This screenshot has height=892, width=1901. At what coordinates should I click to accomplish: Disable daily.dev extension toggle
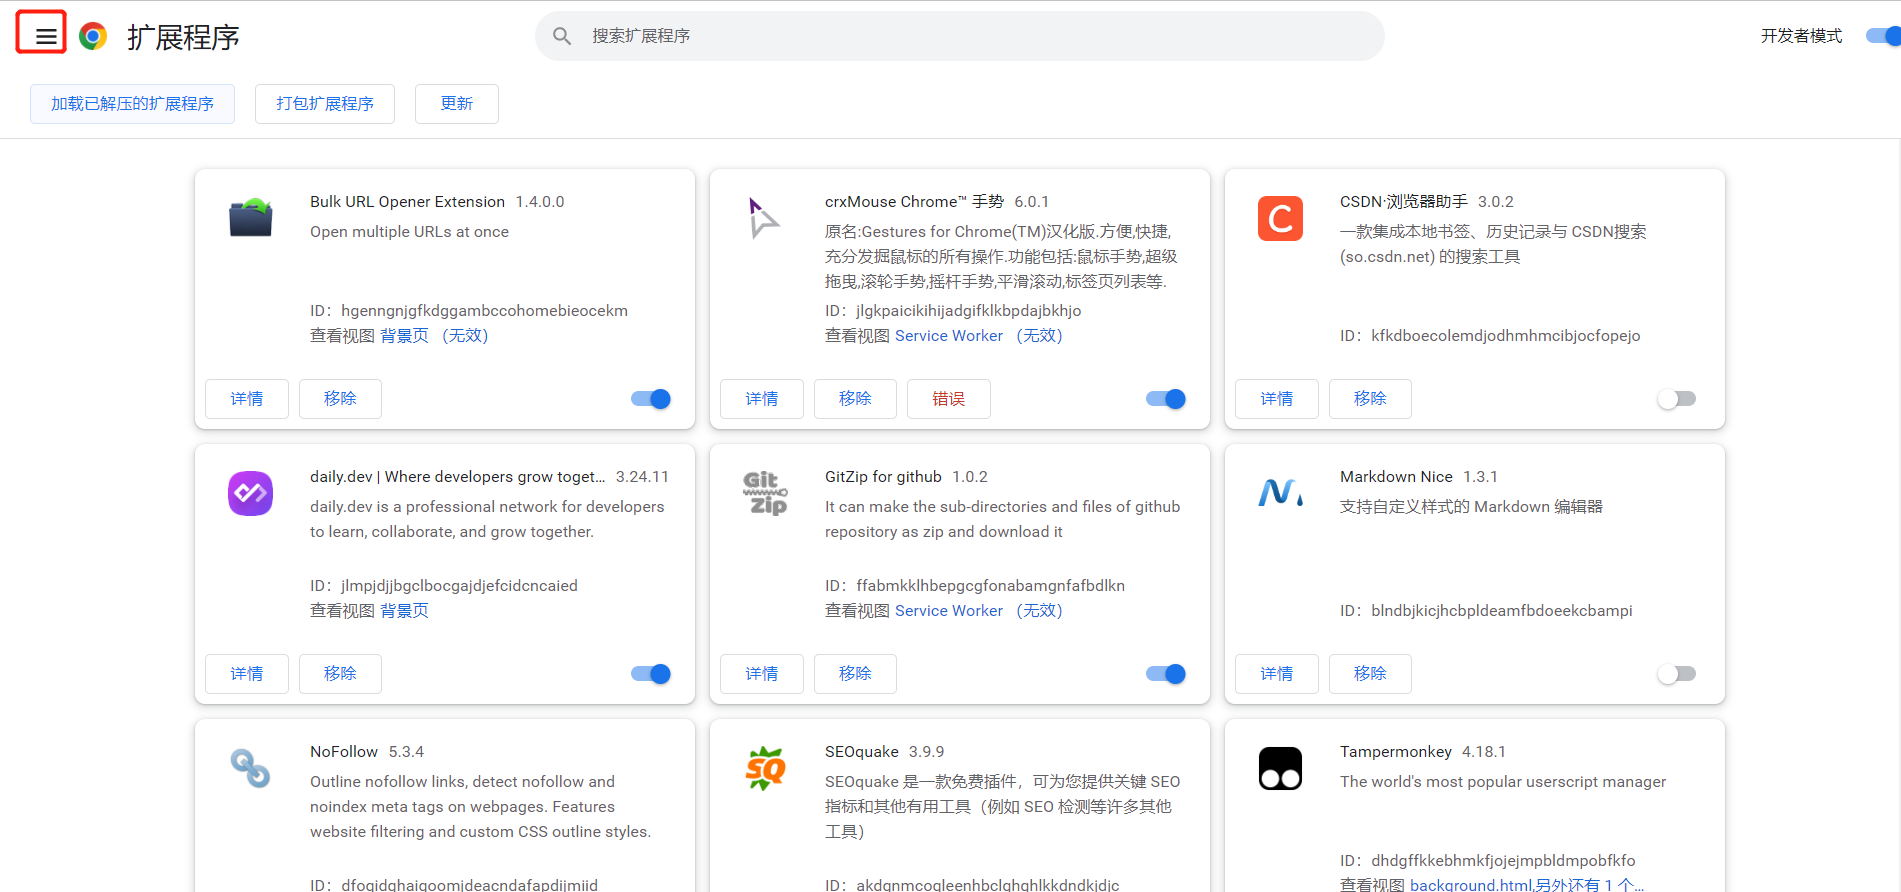click(651, 674)
